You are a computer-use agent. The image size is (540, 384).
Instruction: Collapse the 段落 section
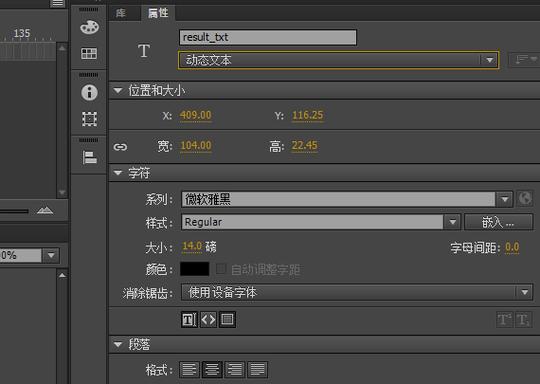[118, 344]
